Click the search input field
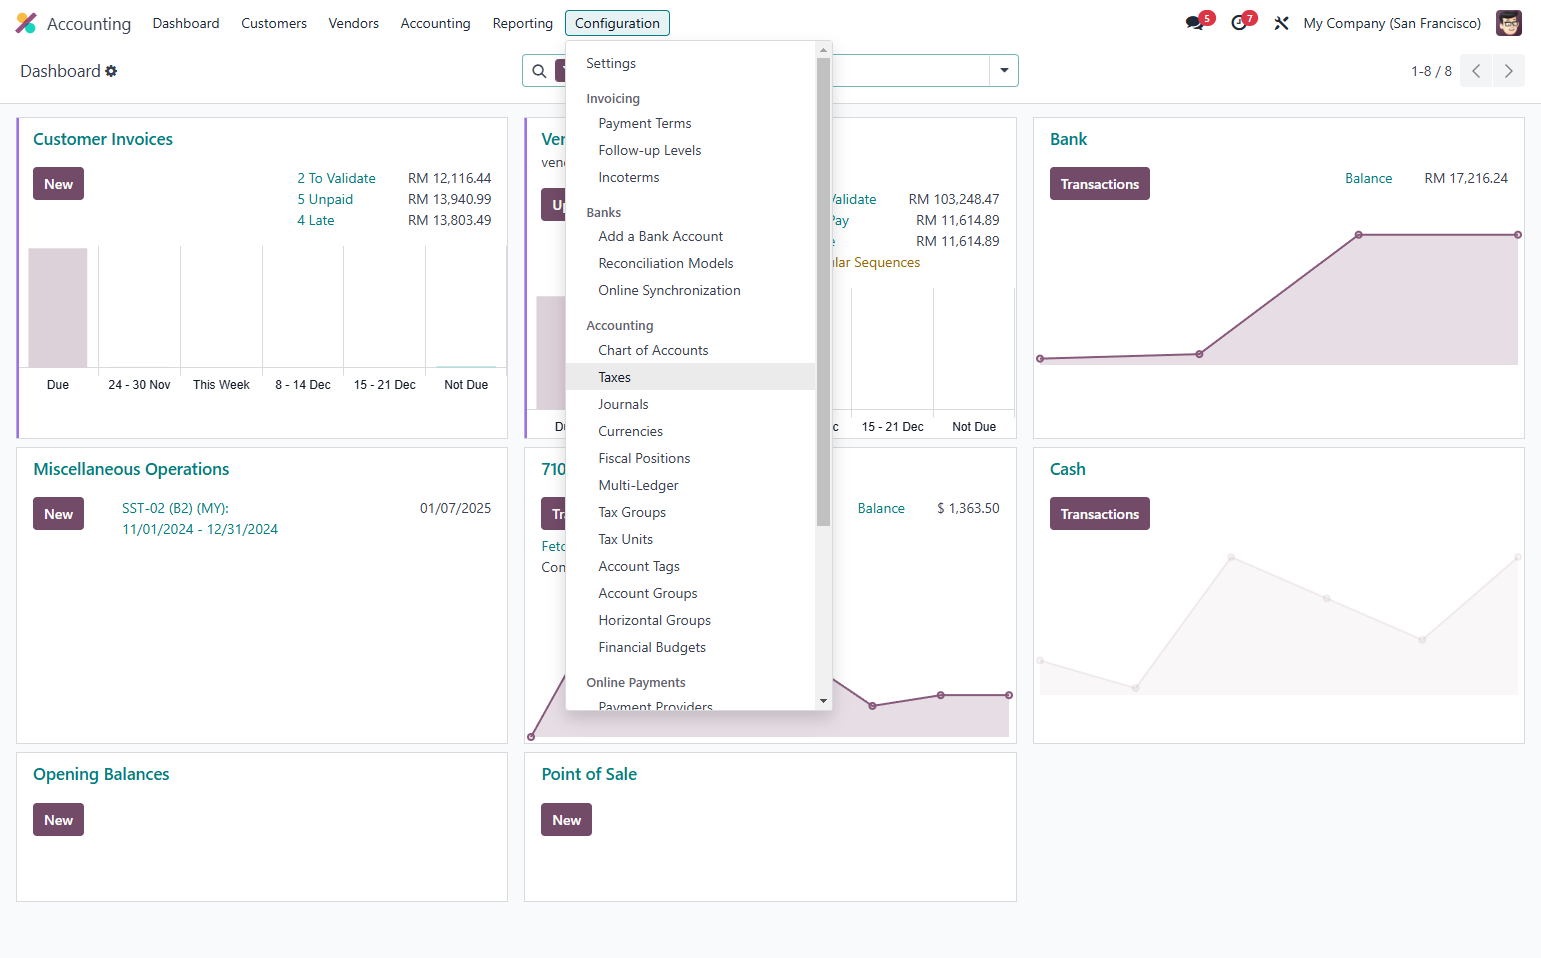Image resolution: width=1541 pixels, height=958 pixels. pyautogui.click(x=910, y=71)
